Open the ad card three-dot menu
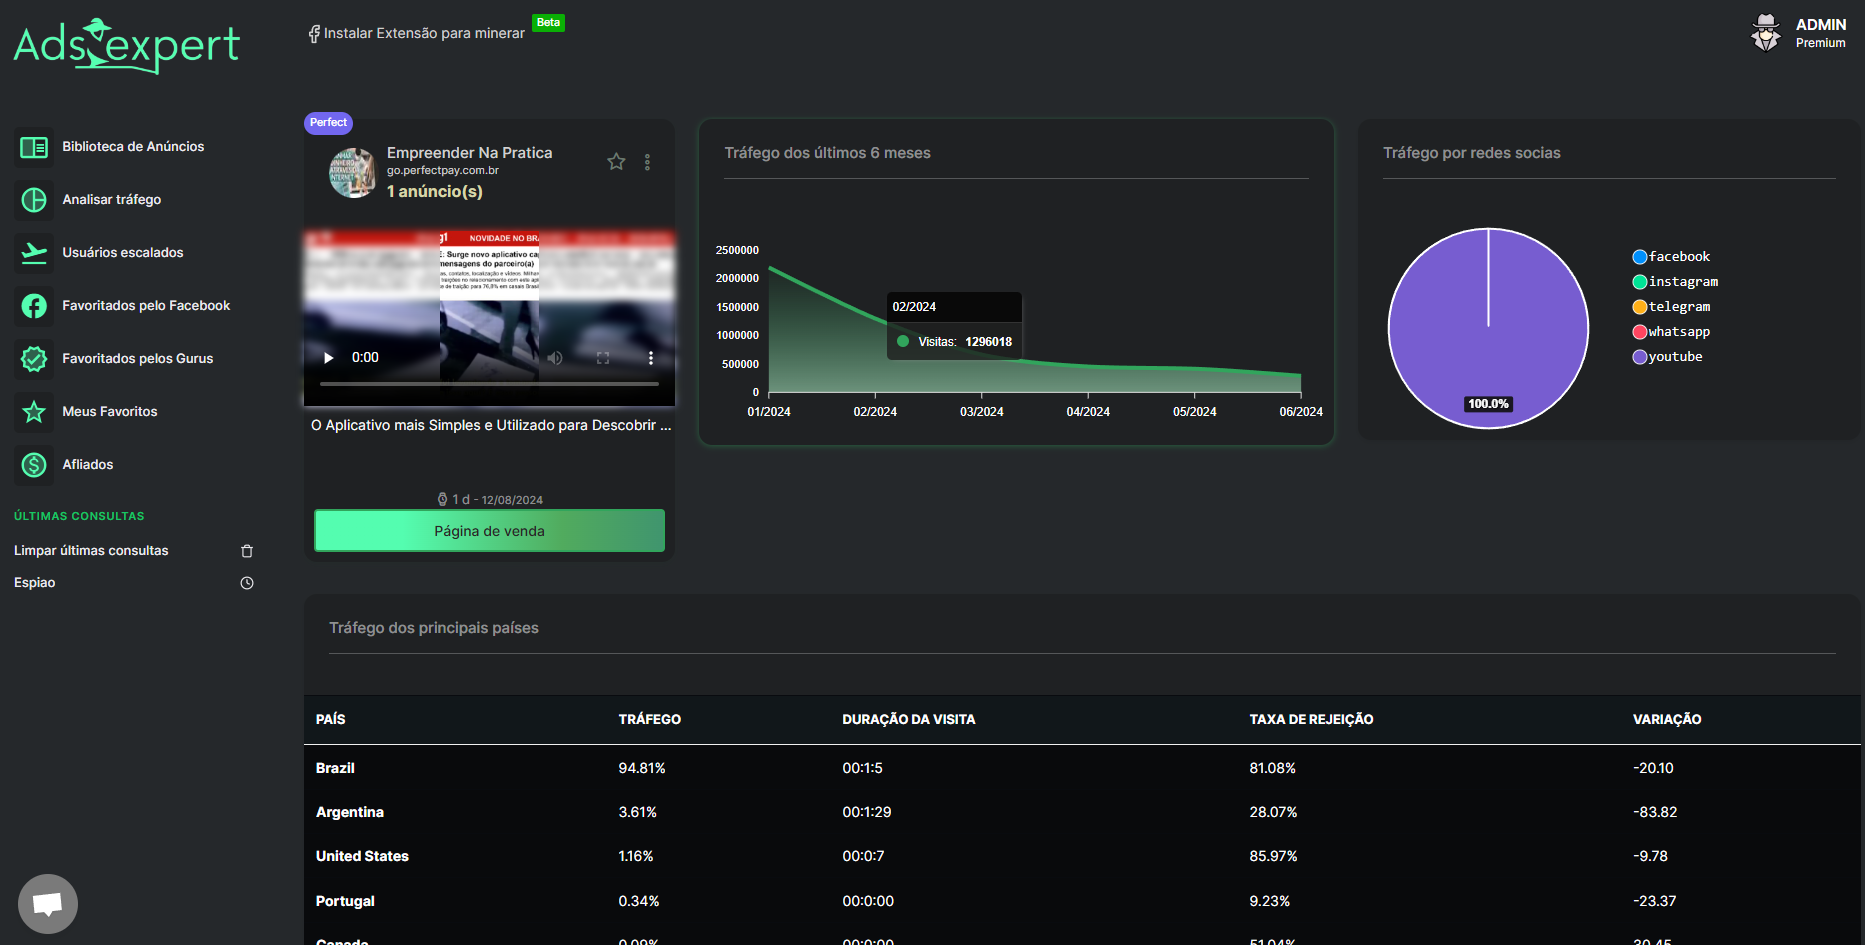This screenshot has width=1865, height=945. point(647,162)
